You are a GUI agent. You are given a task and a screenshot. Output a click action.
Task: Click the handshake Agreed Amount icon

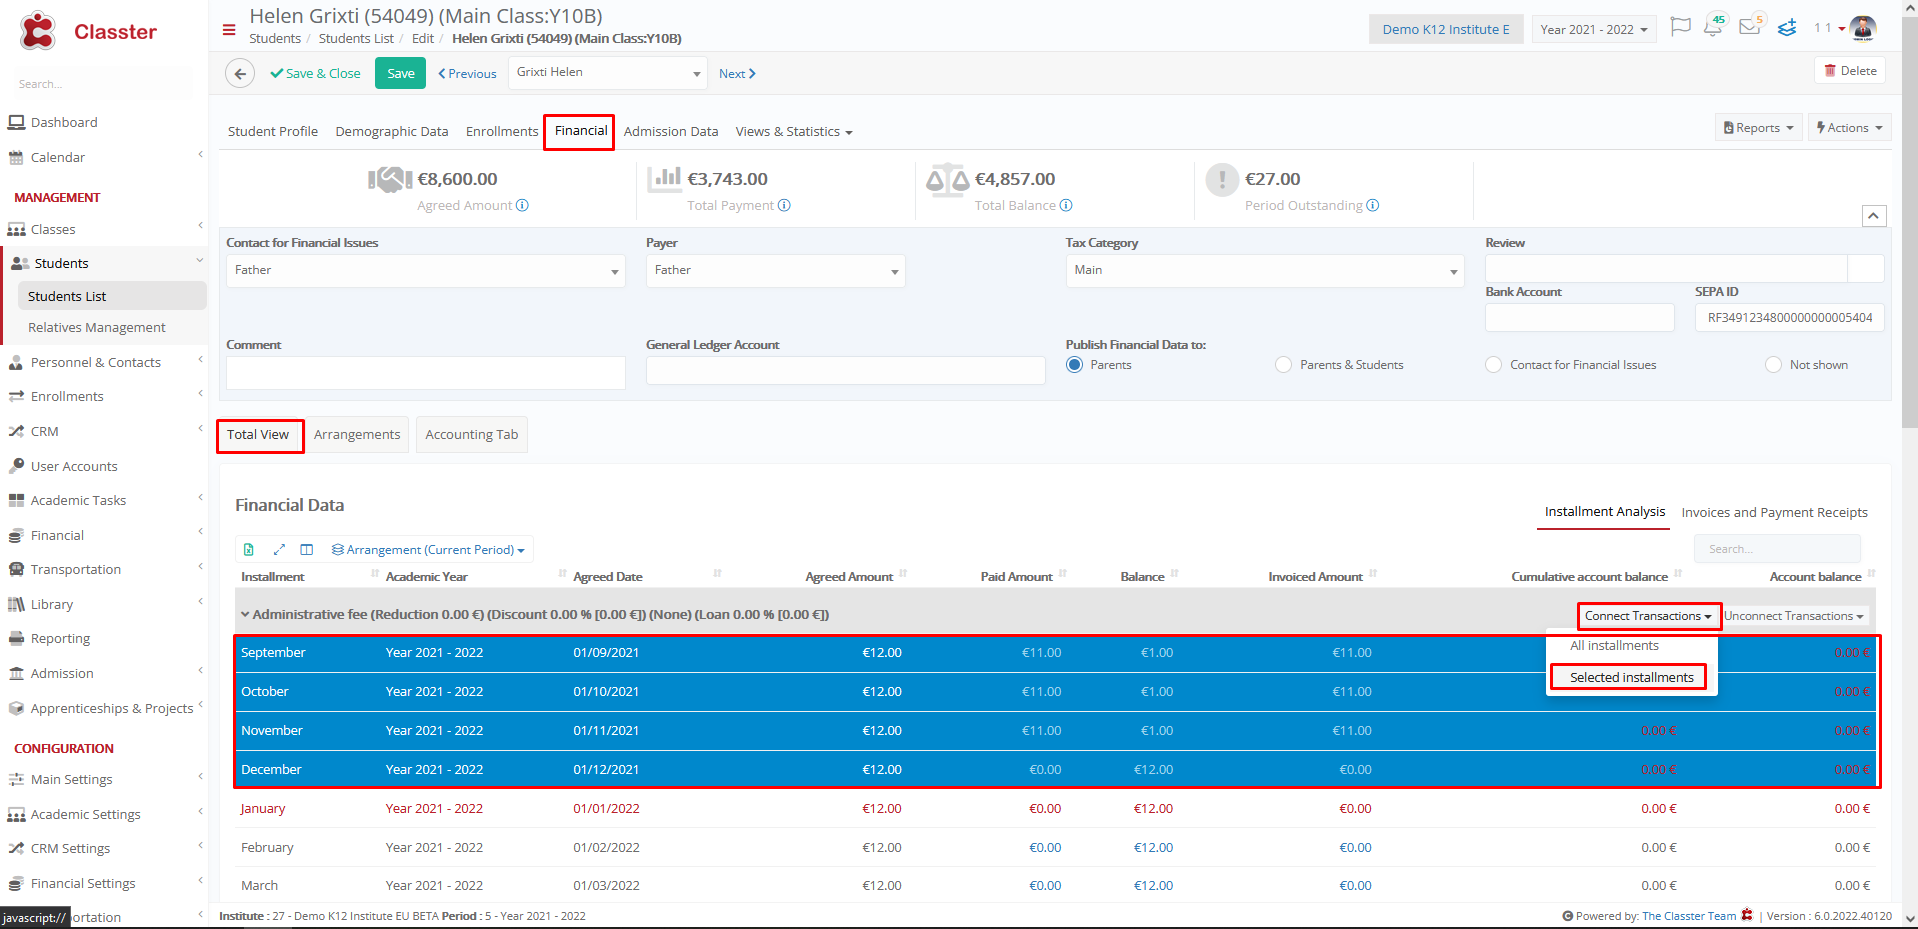(x=390, y=179)
